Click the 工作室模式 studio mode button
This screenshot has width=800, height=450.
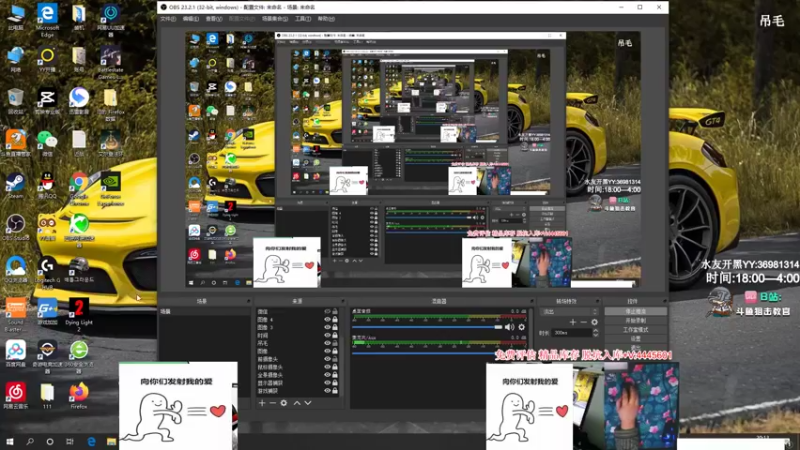[635, 330]
